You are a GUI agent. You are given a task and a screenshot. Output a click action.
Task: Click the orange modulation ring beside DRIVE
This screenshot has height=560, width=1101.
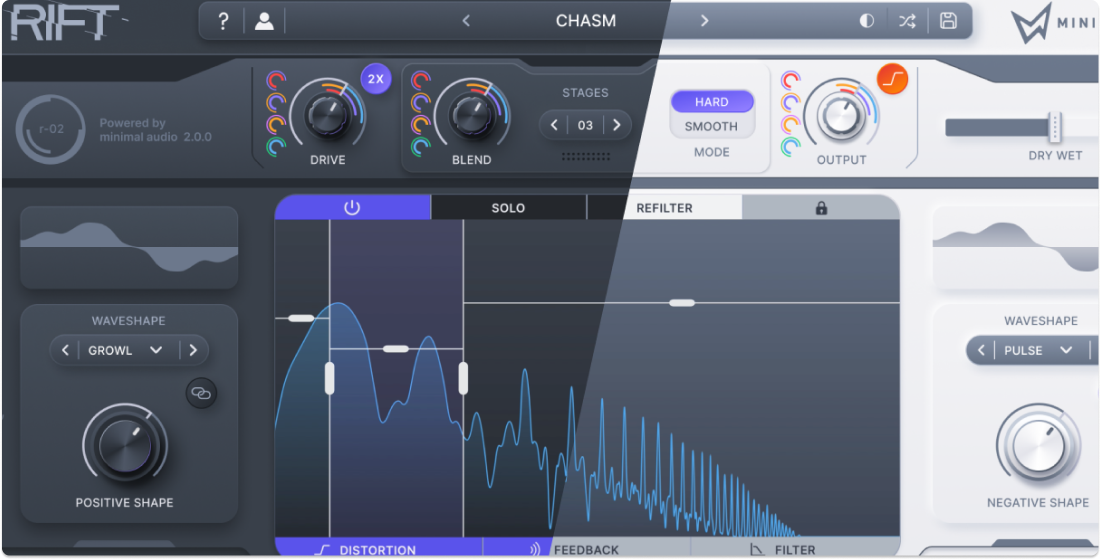click(x=276, y=125)
